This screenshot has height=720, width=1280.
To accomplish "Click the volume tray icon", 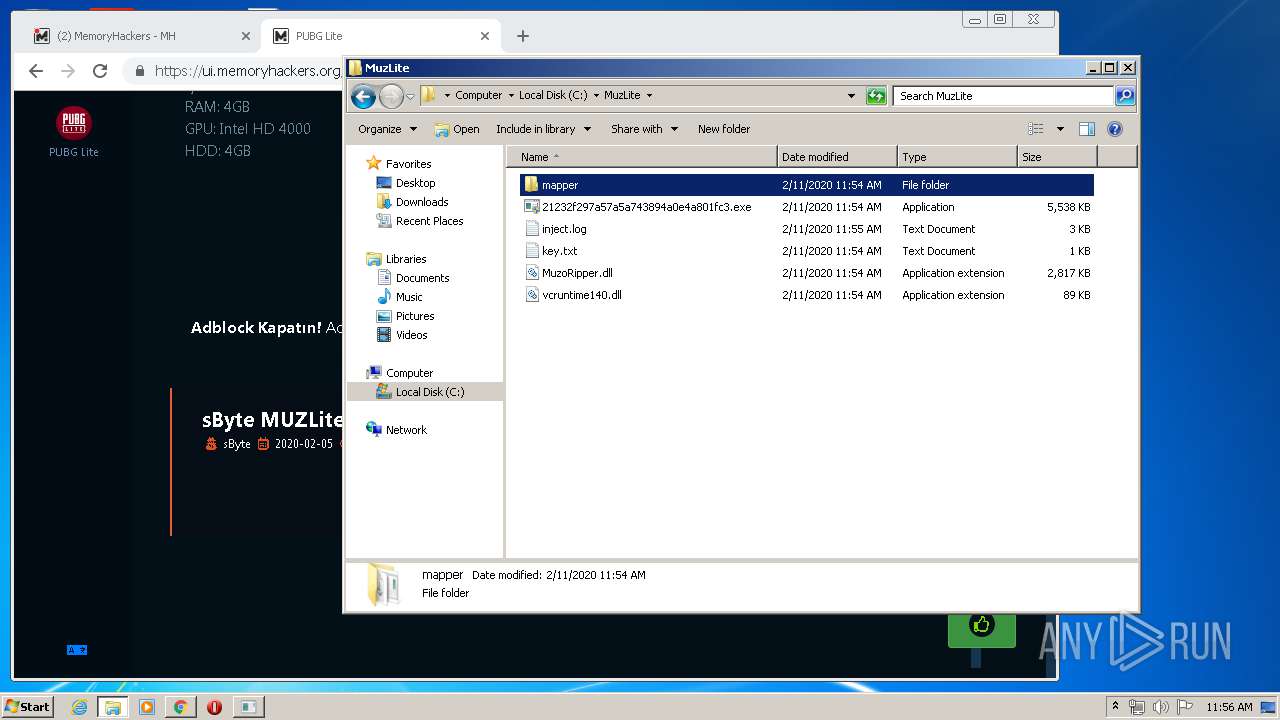I will coord(1160,707).
